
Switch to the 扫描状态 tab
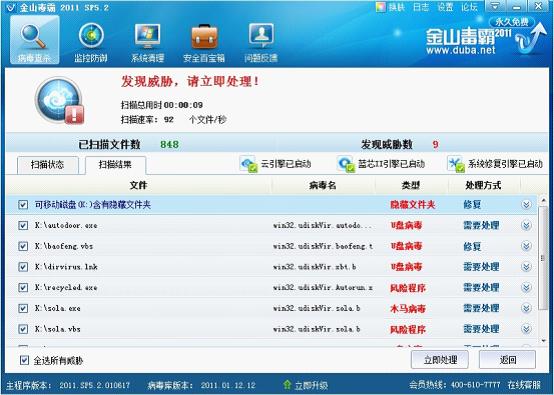click(x=47, y=165)
